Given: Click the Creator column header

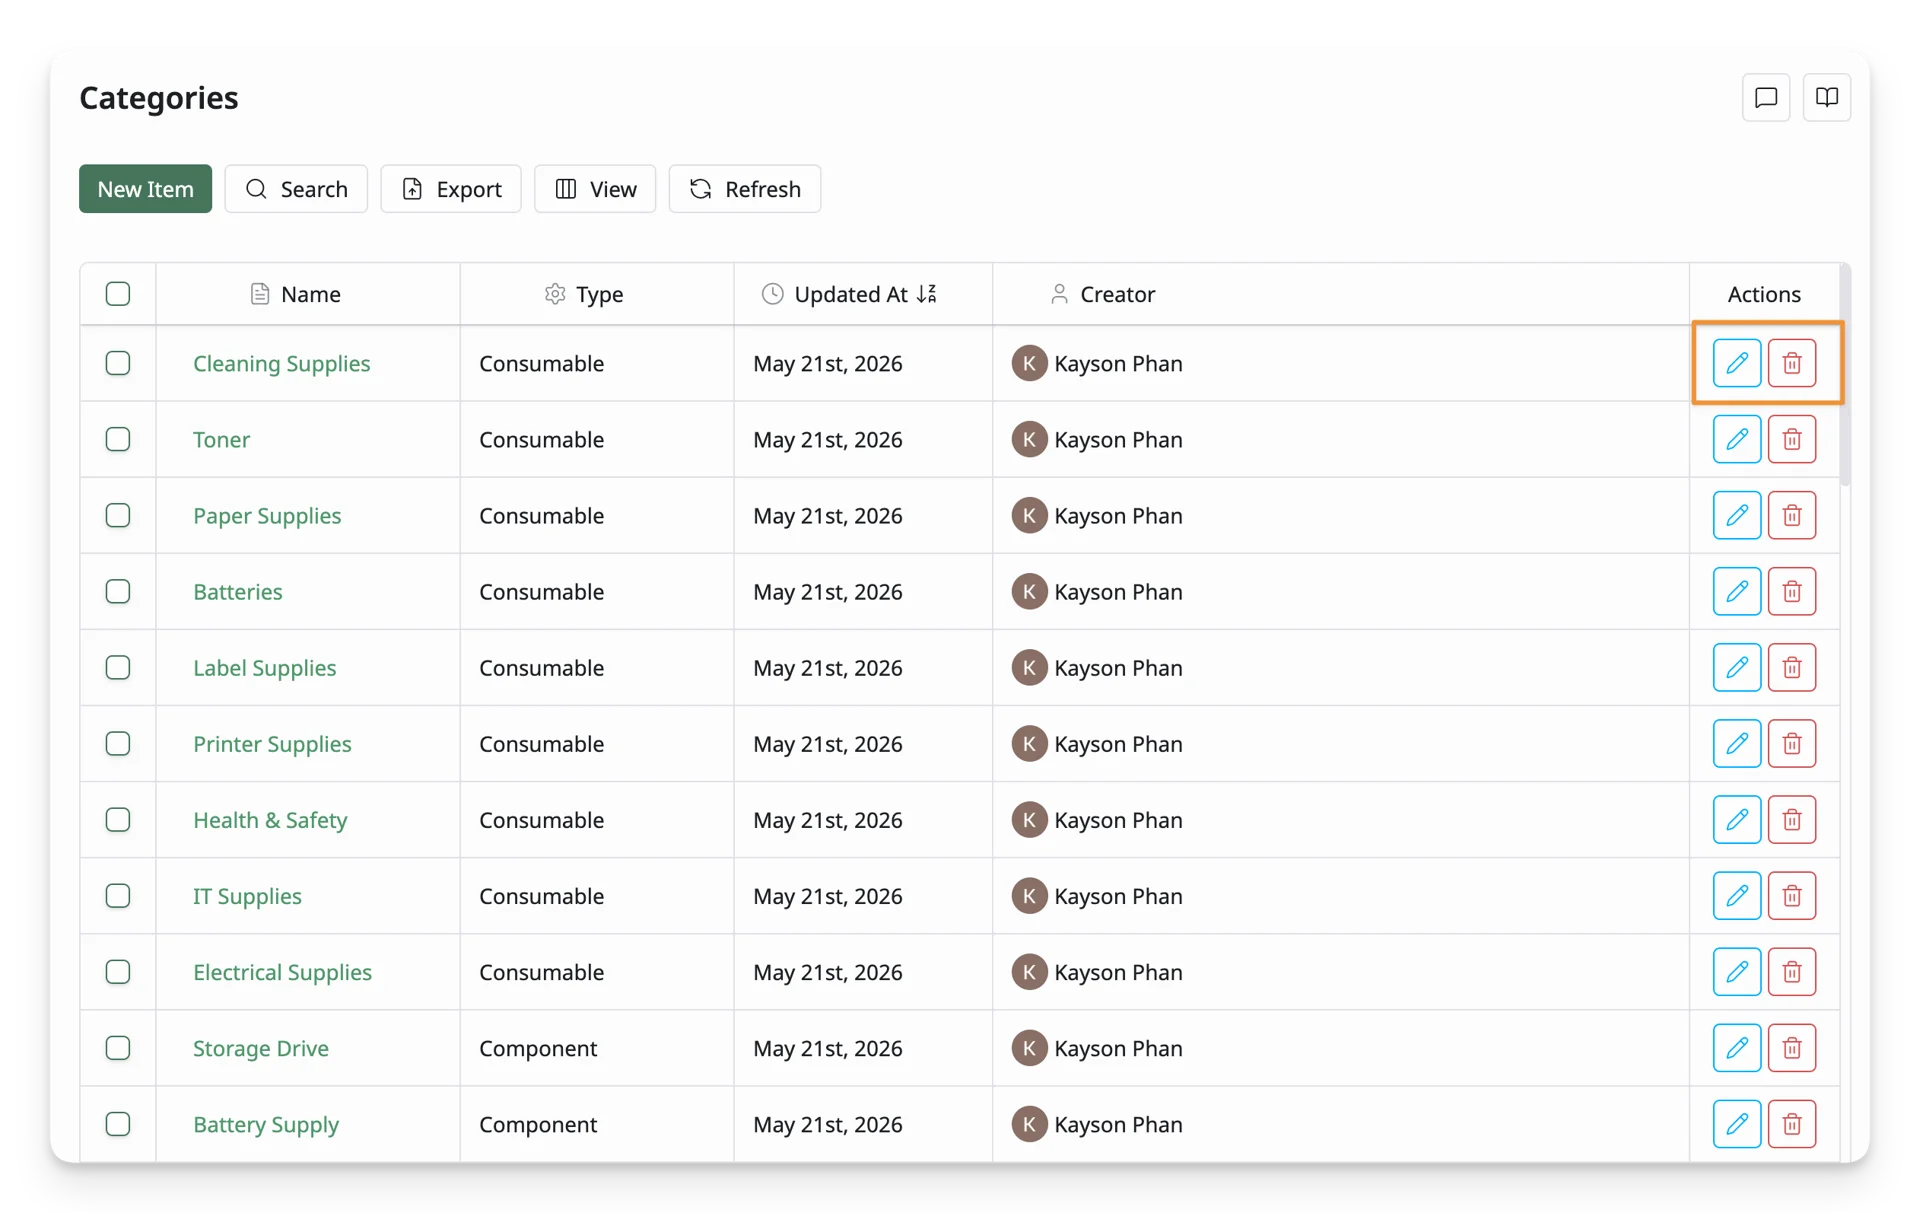Looking at the screenshot, I should pyautogui.click(x=1341, y=294).
